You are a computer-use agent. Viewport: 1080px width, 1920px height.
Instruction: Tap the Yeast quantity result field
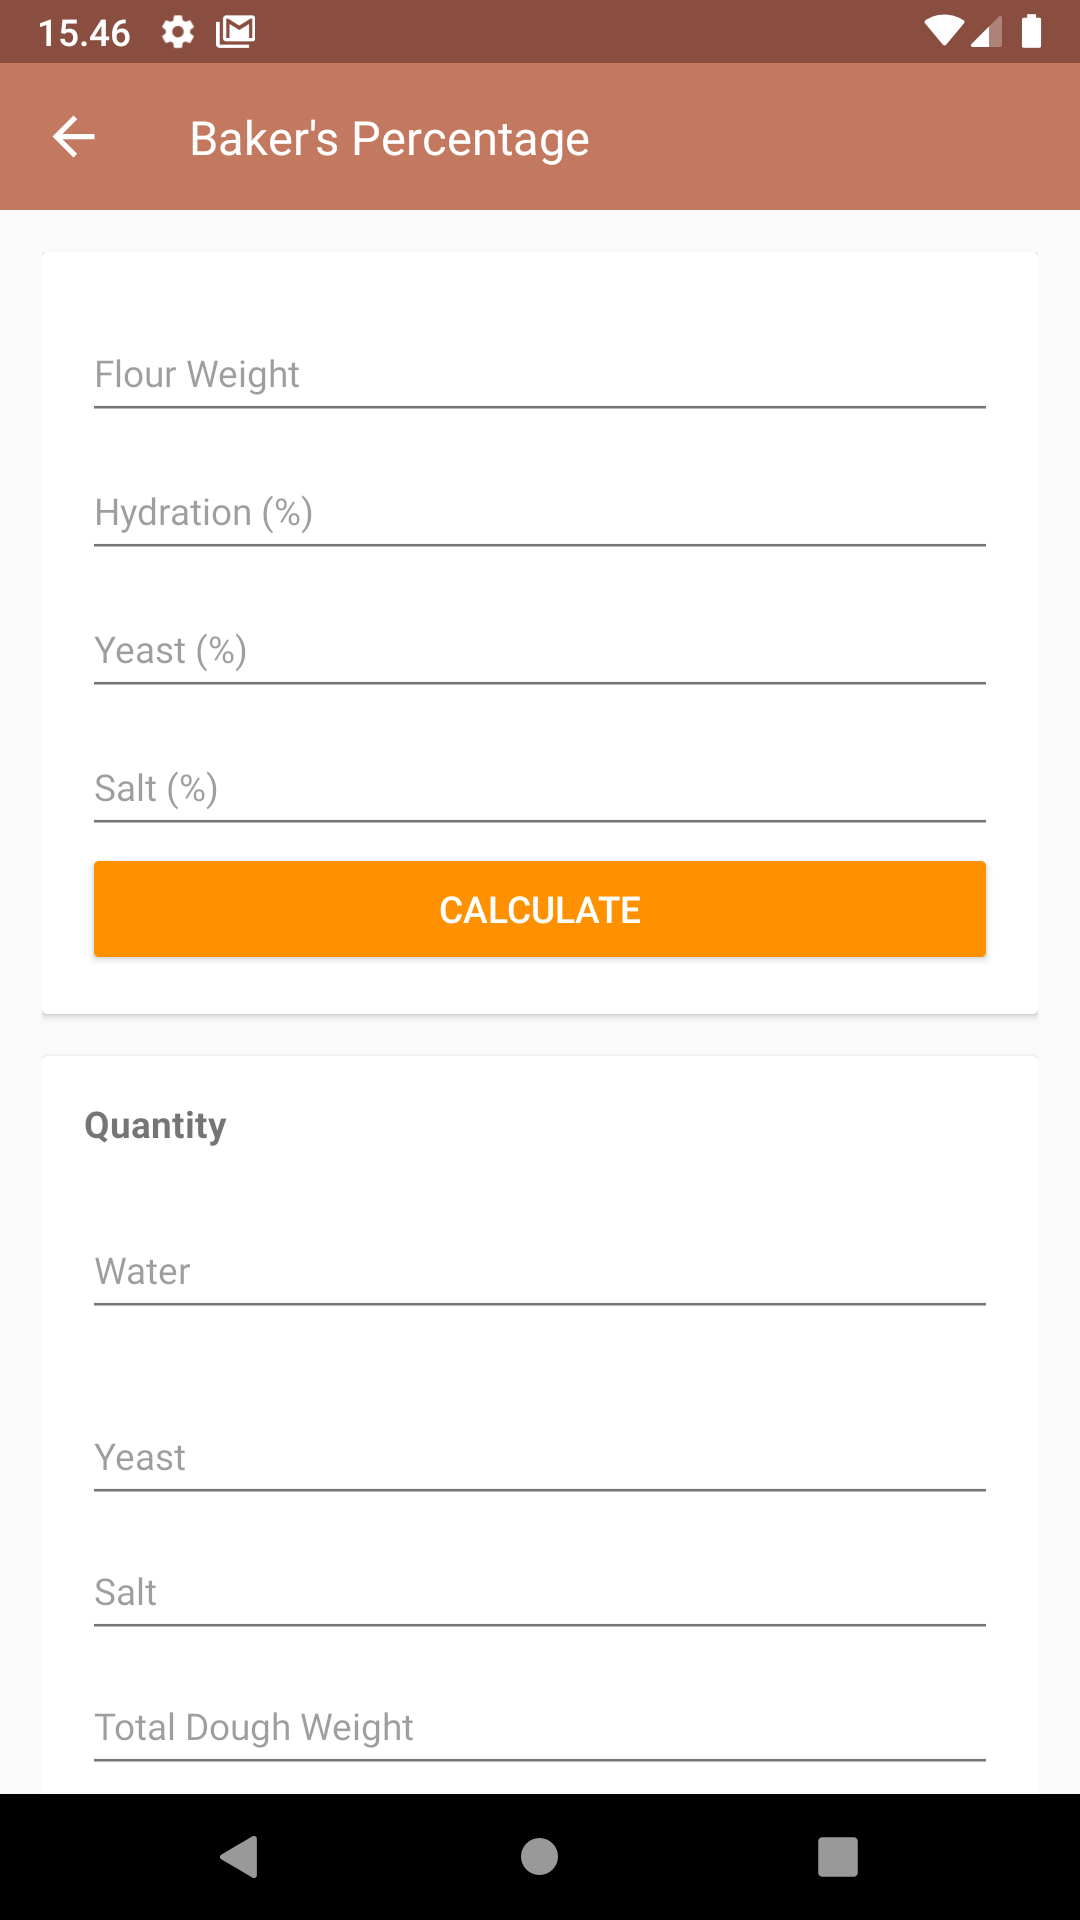click(x=540, y=1457)
